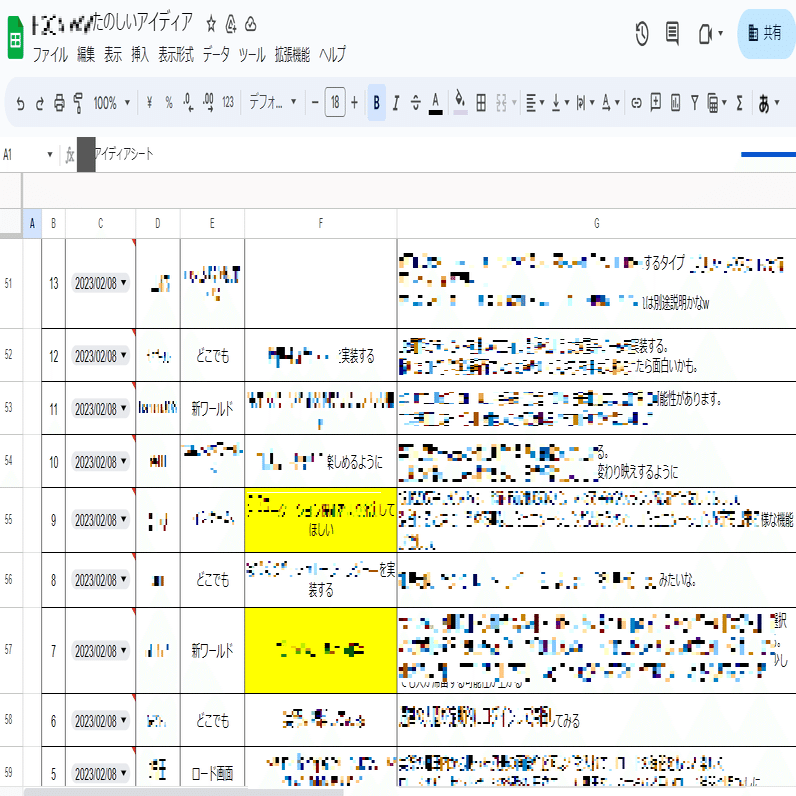Open the comments panel icon

click(x=672, y=34)
